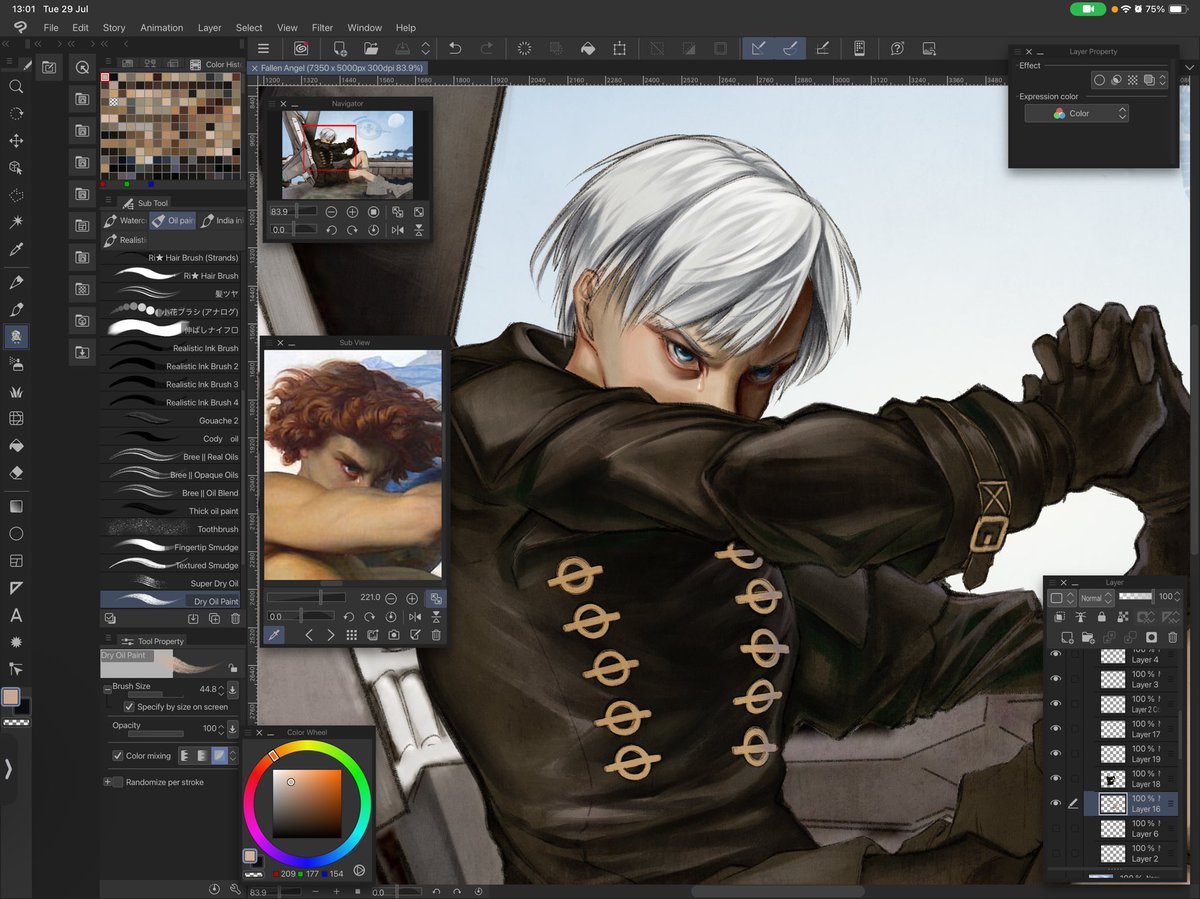This screenshot has width=1200, height=899.
Task: Select the Realistic Ink Brush 3
Action: tap(172, 384)
